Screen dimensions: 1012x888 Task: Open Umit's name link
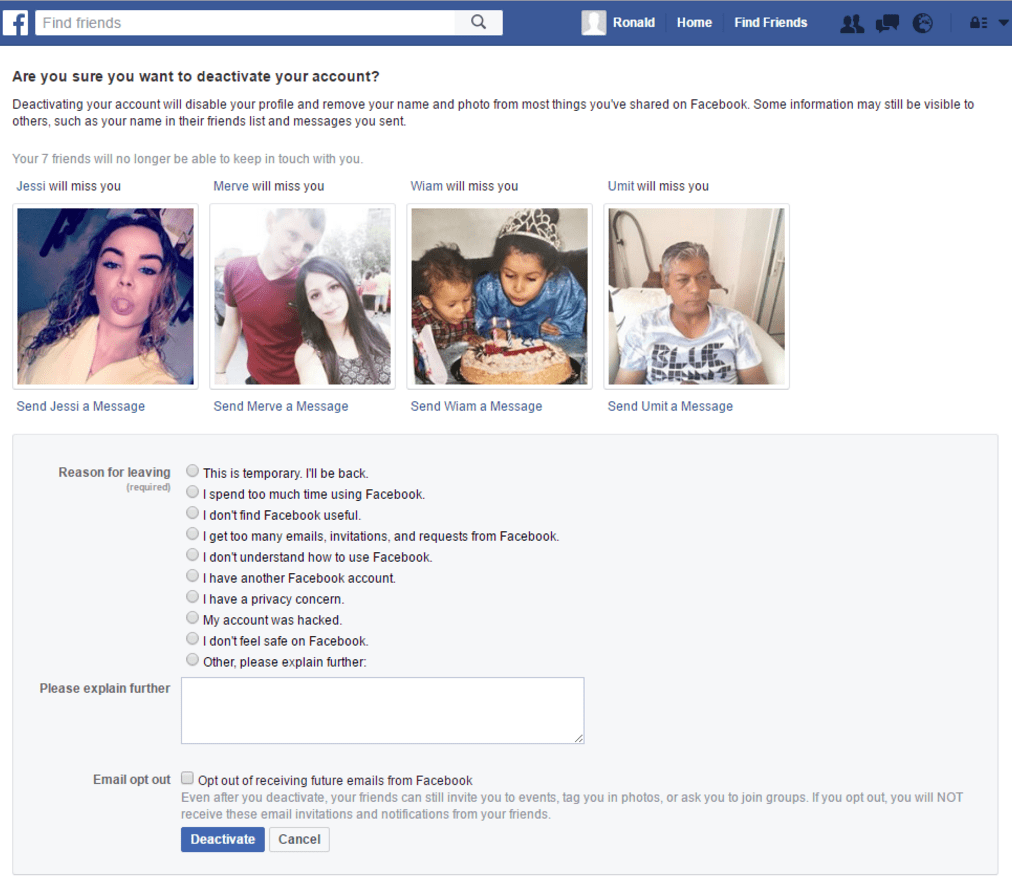point(621,186)
